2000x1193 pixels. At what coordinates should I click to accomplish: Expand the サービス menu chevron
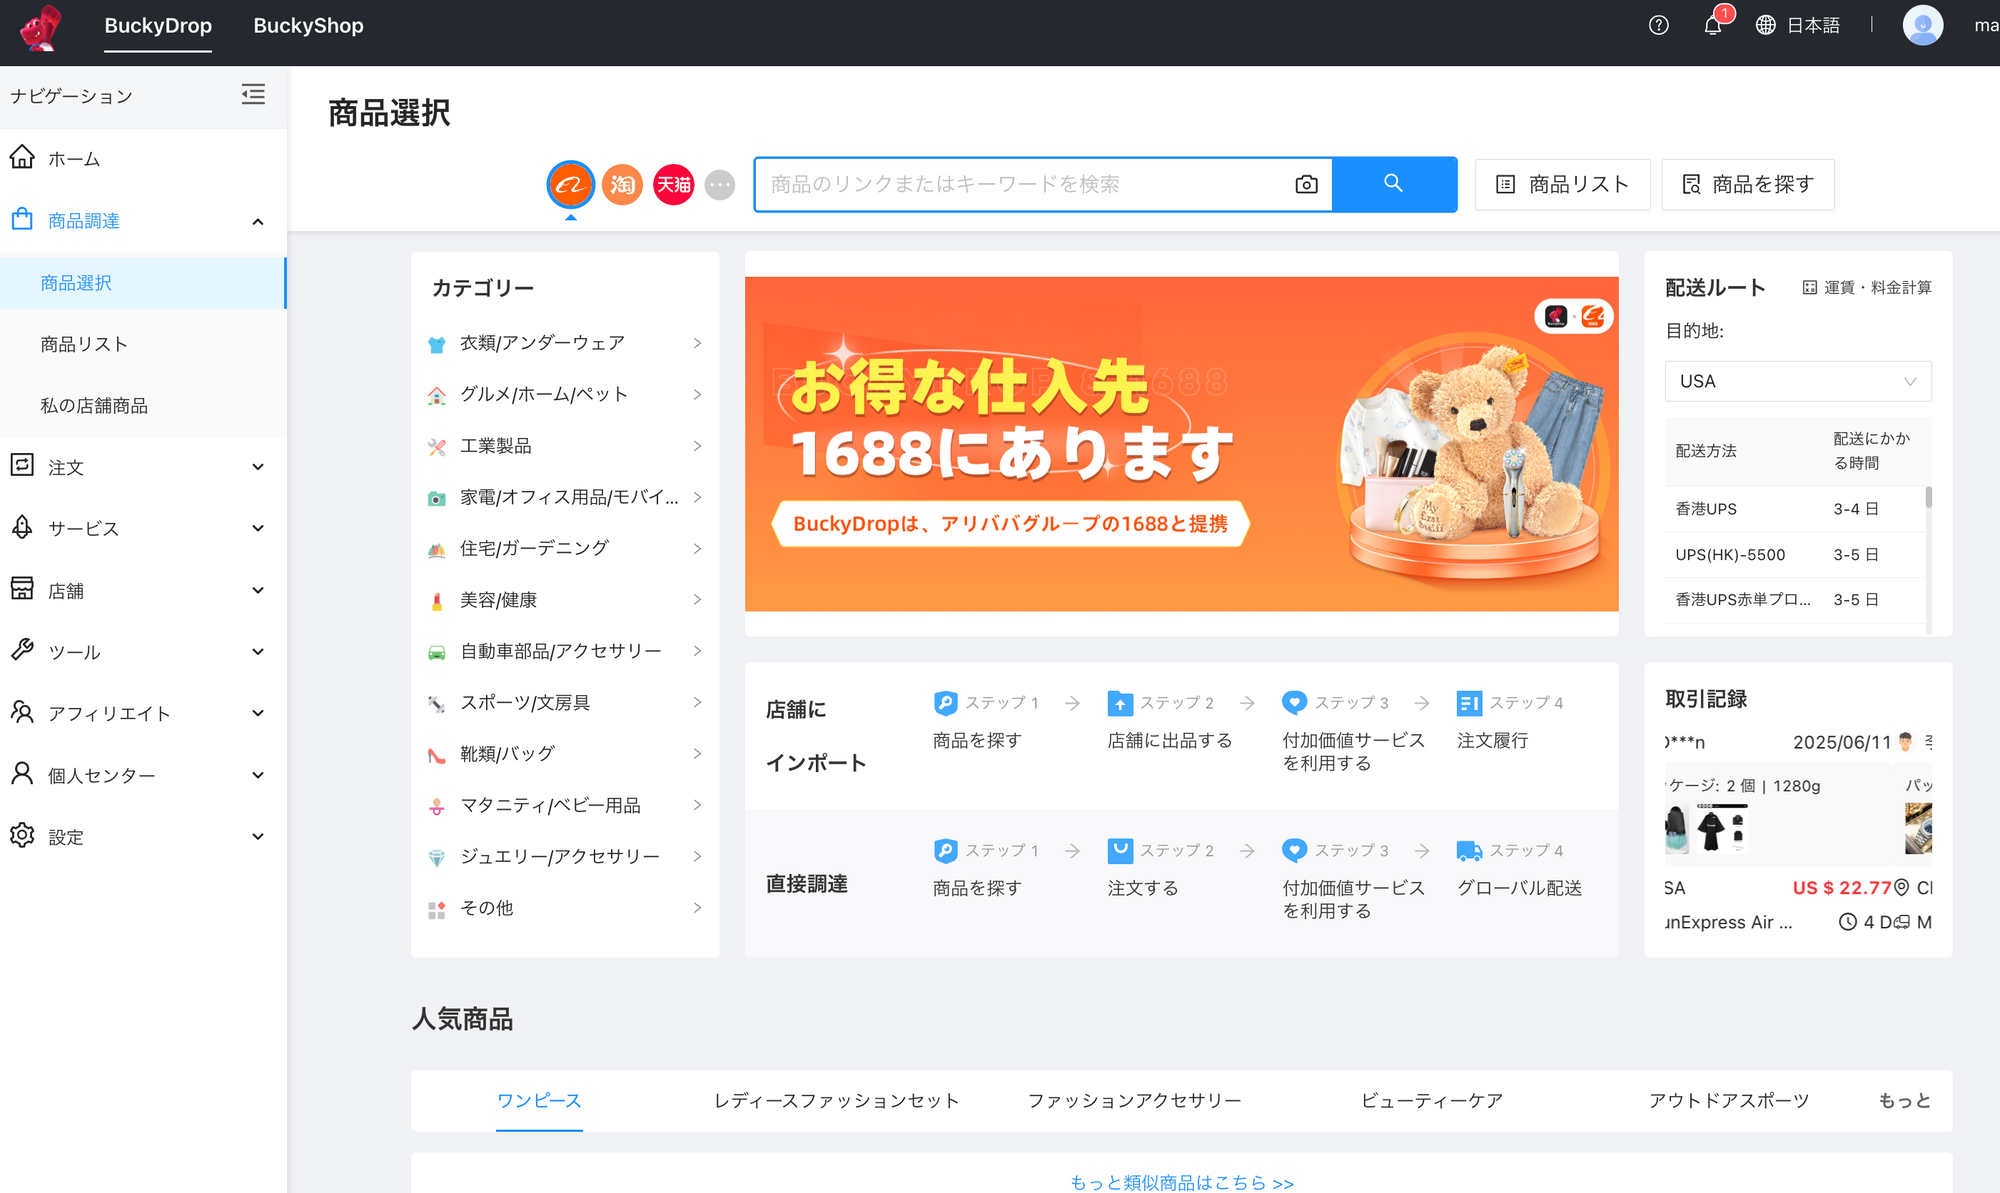pos(258,528)
